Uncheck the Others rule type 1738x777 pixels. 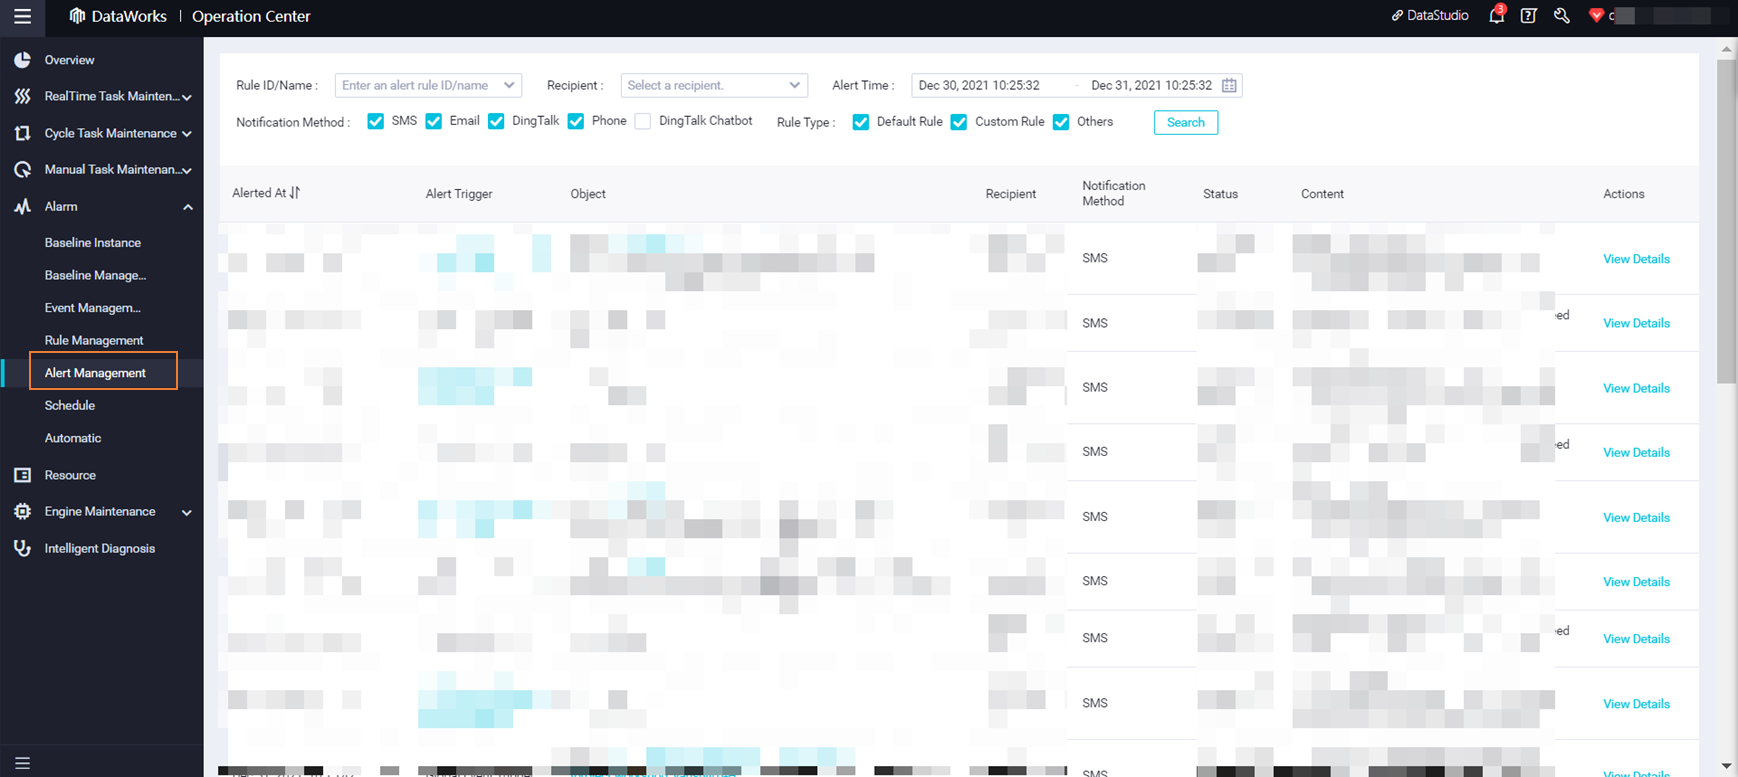pyautogui.click(x=1061, y=122)
